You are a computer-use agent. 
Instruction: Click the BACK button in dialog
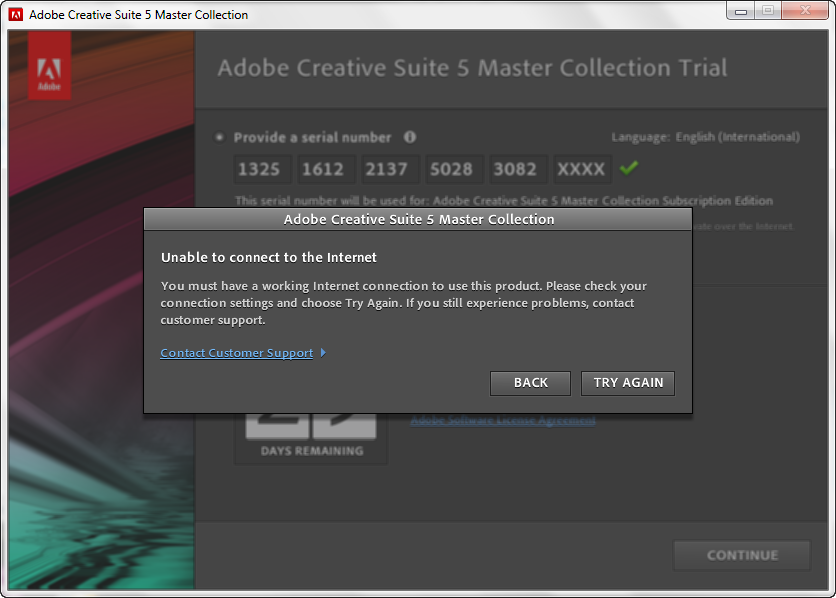530,383
